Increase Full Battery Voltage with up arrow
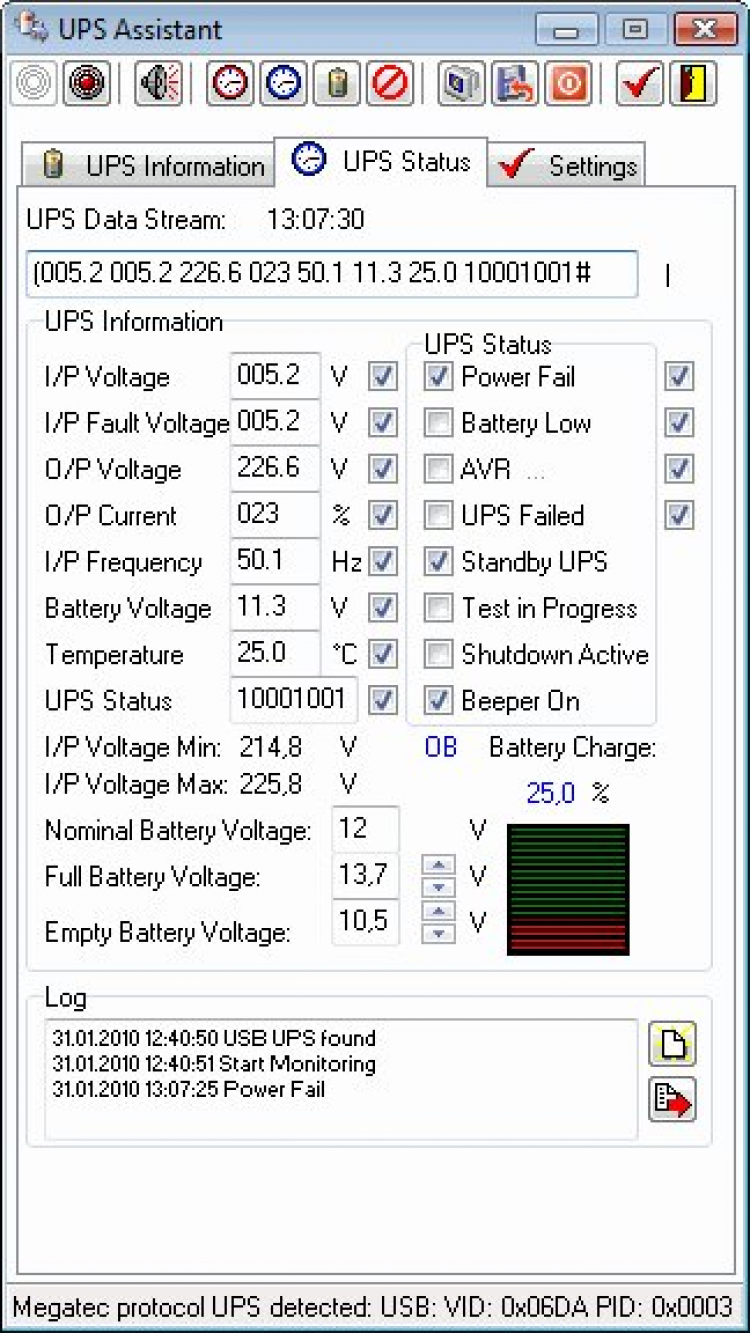The image size is (750, 1333). click(439, 866)
